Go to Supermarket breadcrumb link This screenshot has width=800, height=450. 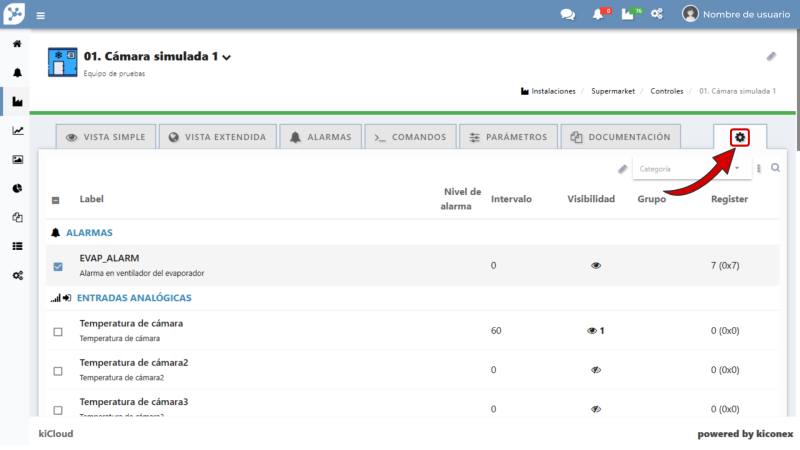(615, 91)
